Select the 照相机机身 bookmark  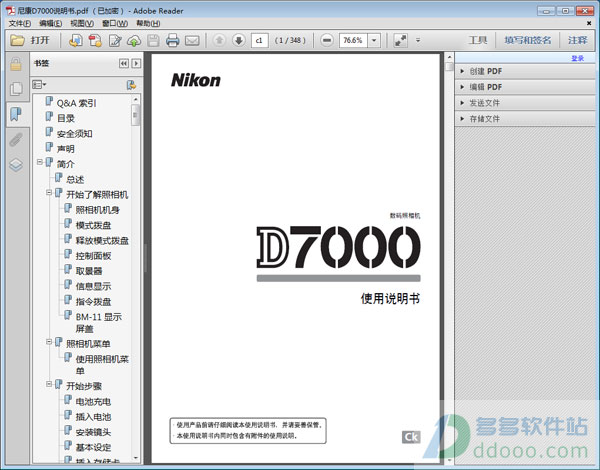(98, 210)
